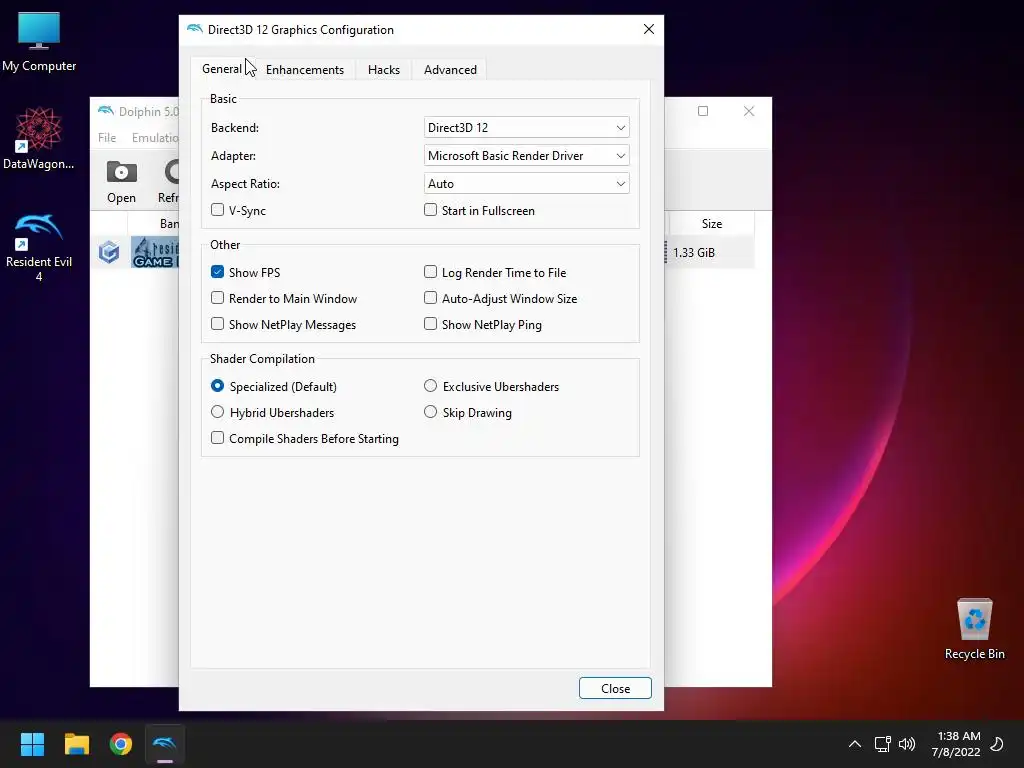
Task: Click the Dolphin emulator taskbar icon
Action: coord(165,744)
